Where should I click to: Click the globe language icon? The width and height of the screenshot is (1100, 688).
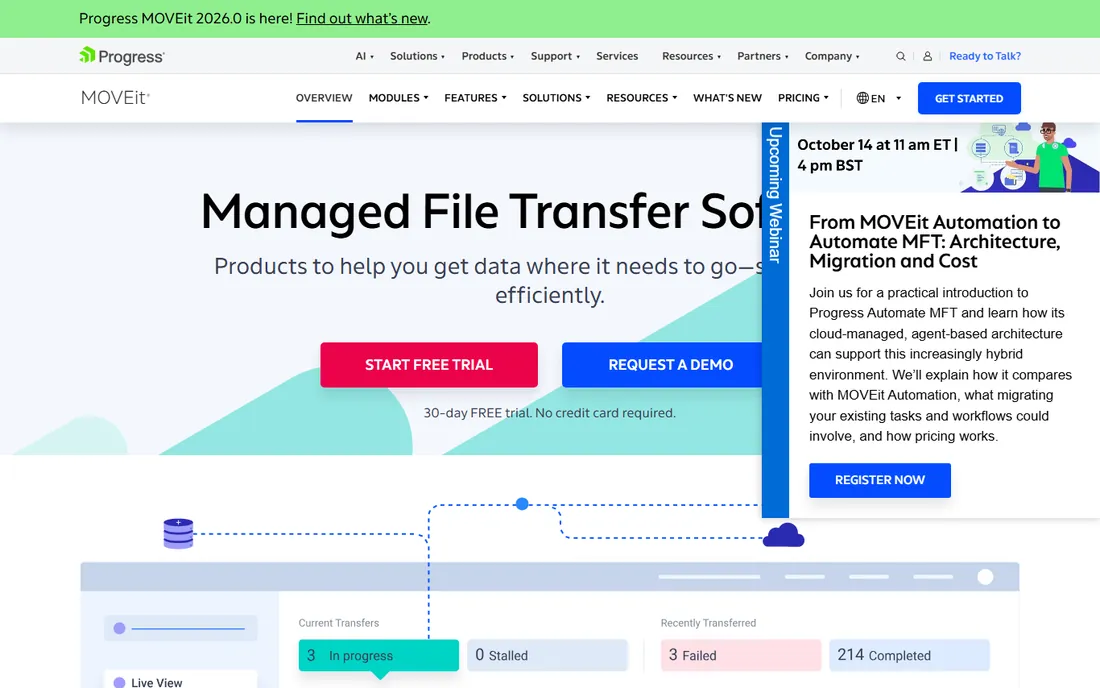[x=862, y=98]
